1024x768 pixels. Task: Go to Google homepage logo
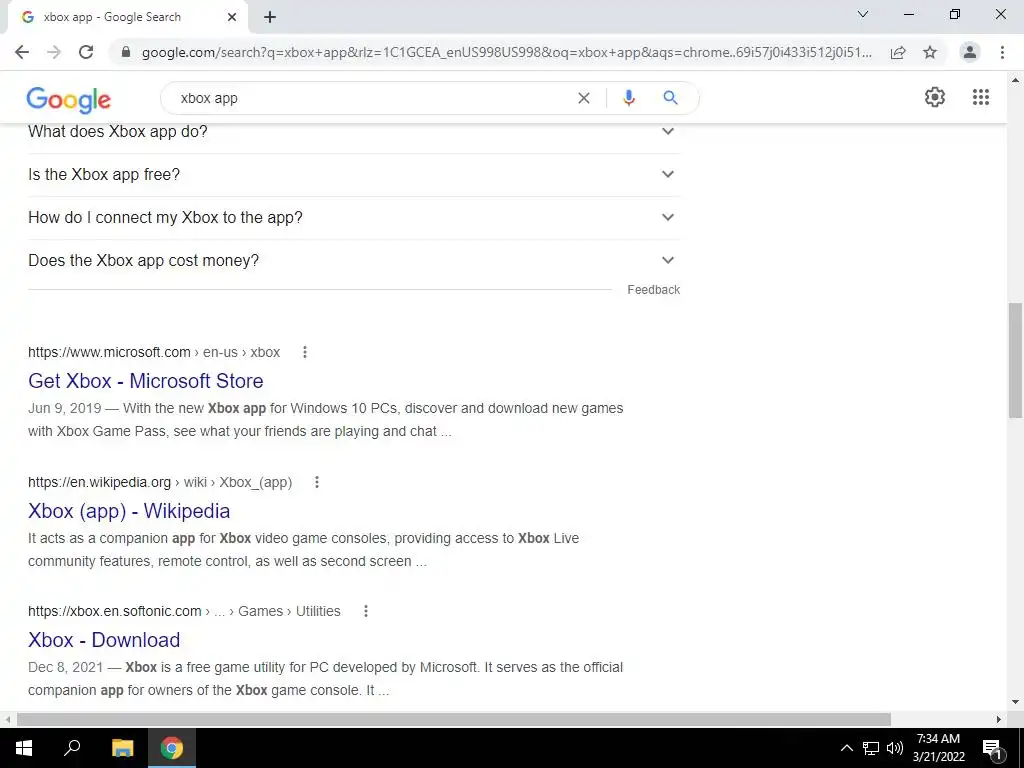(69, 99)
